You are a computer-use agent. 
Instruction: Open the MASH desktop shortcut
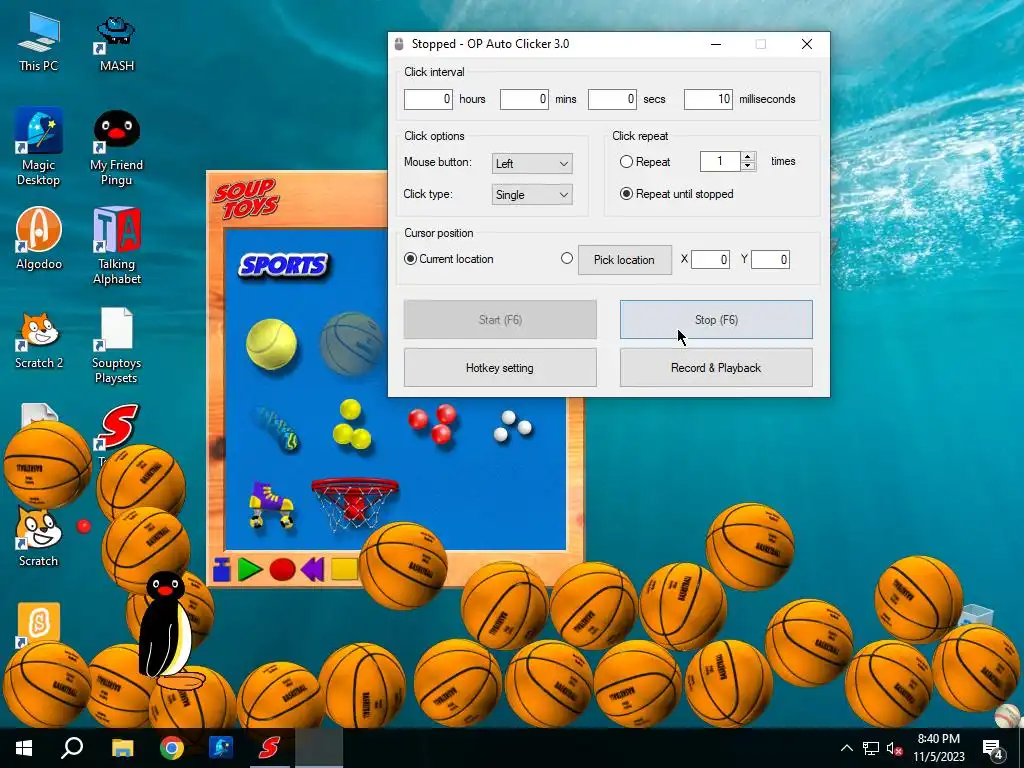tap(116, 44)
